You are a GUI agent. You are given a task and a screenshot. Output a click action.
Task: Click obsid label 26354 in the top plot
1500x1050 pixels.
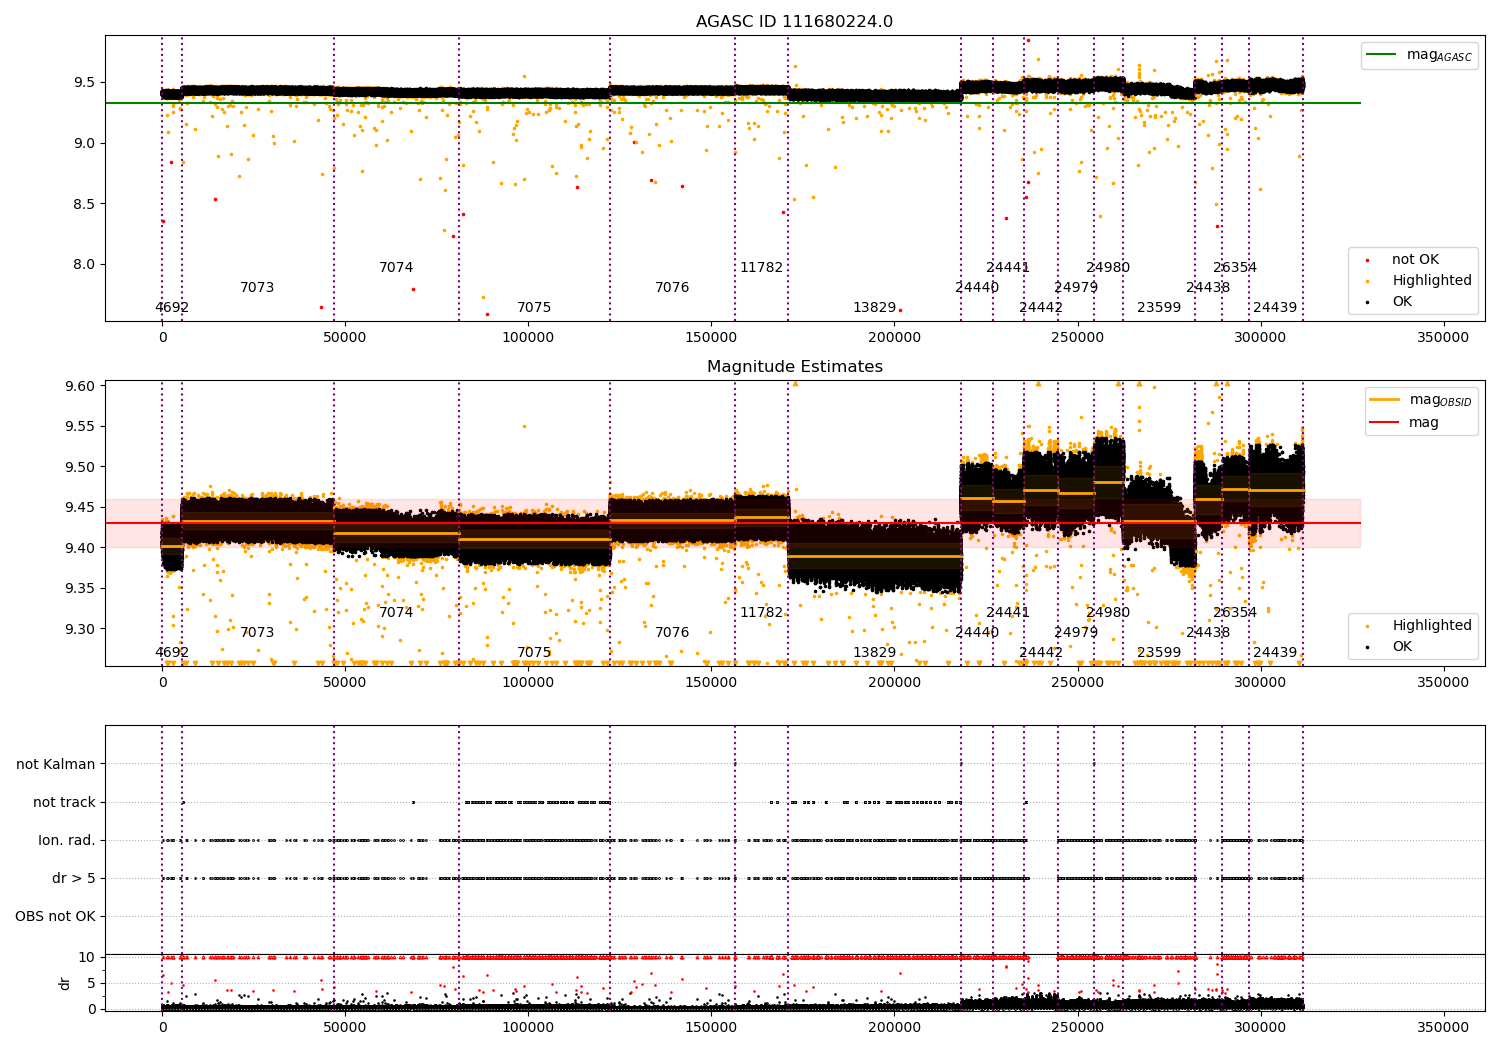point(1235,268)
